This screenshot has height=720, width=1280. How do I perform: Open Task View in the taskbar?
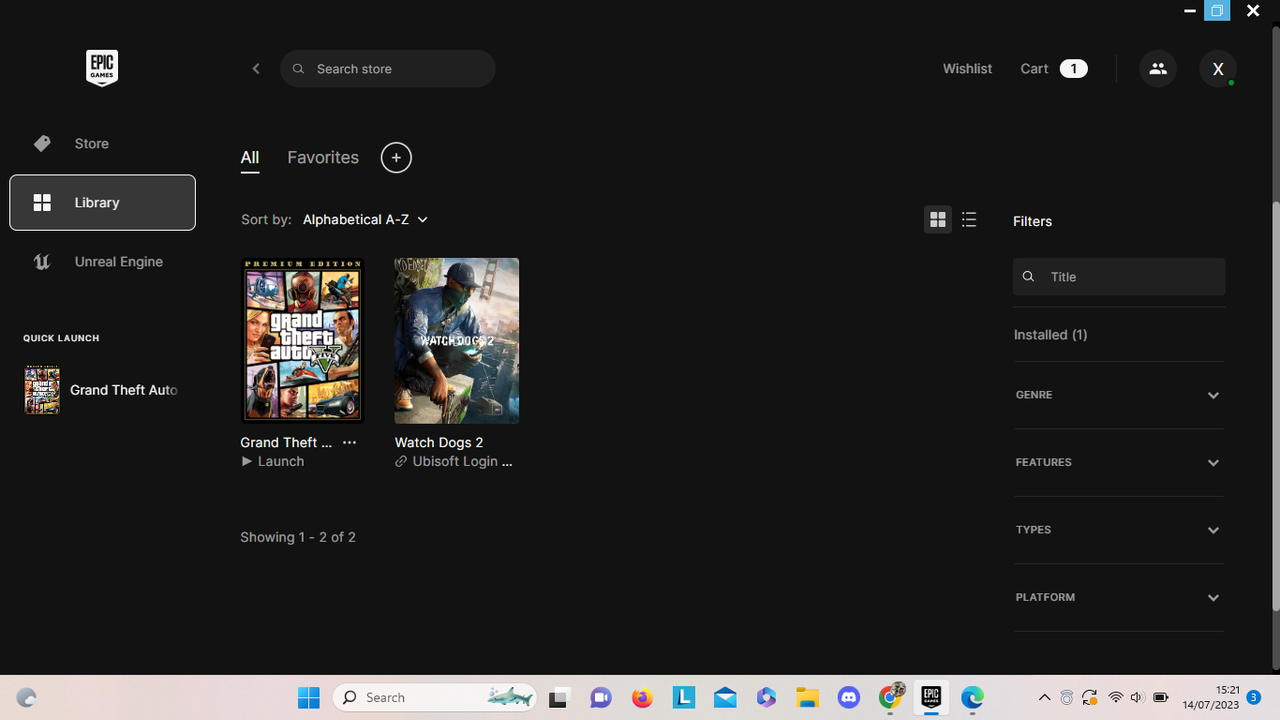click(x=559, y=697)
